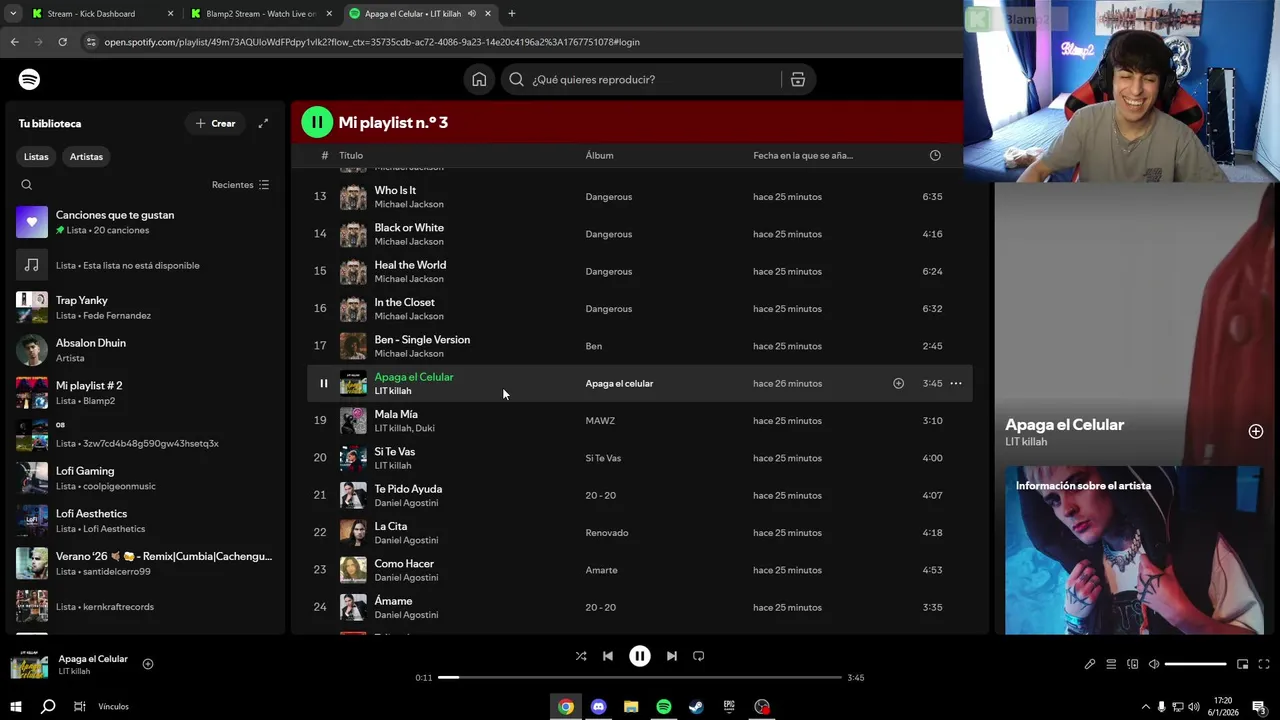Image resolution: width=1280 pixels, height=720 pixels.
Task: Click La Cita album thumbnail
Action: point(353,532)
